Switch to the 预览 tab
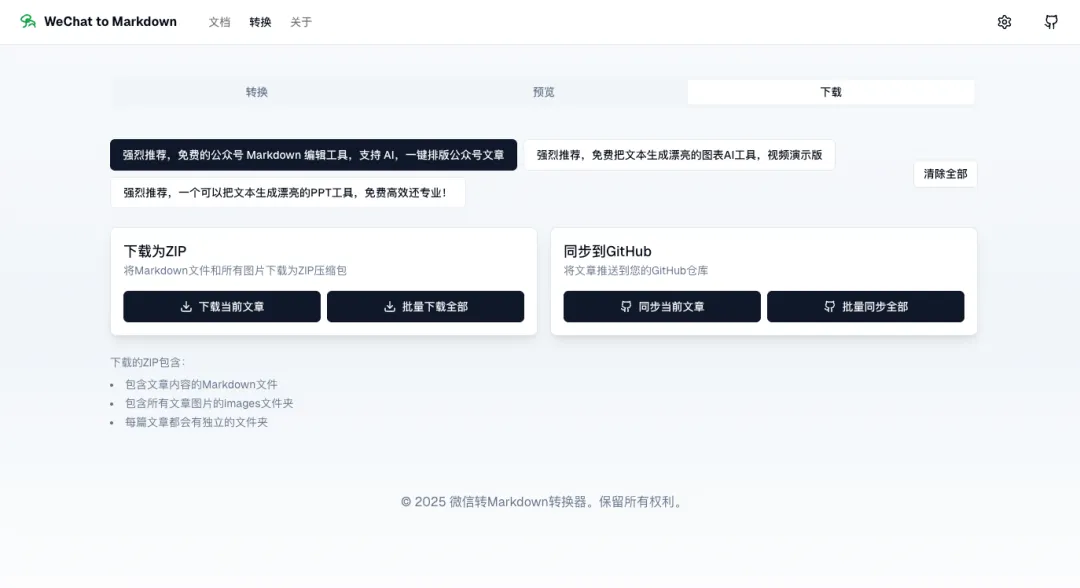1080x588 pixels. (543, 92)
